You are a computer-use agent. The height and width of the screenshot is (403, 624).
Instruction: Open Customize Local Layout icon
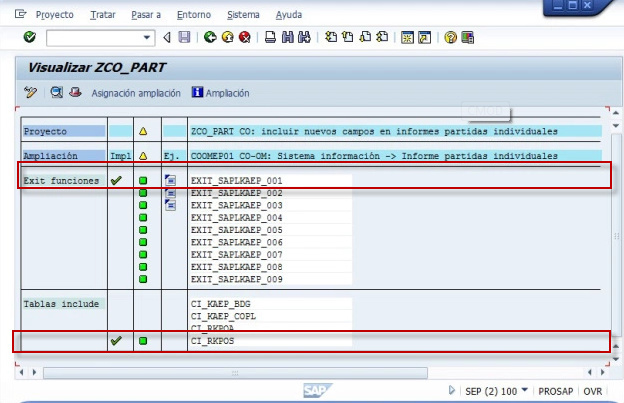point(468,38)
